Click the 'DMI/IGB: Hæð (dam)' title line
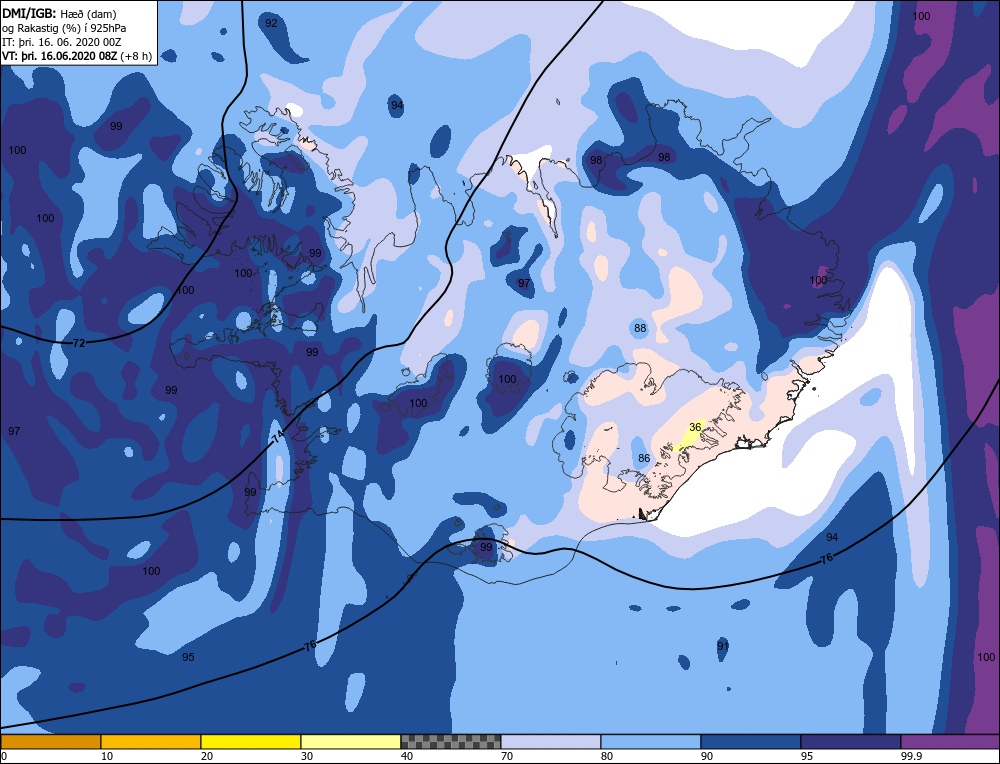Image resolution: width=1000 pixels, height=764 pixels. (59, 13)
